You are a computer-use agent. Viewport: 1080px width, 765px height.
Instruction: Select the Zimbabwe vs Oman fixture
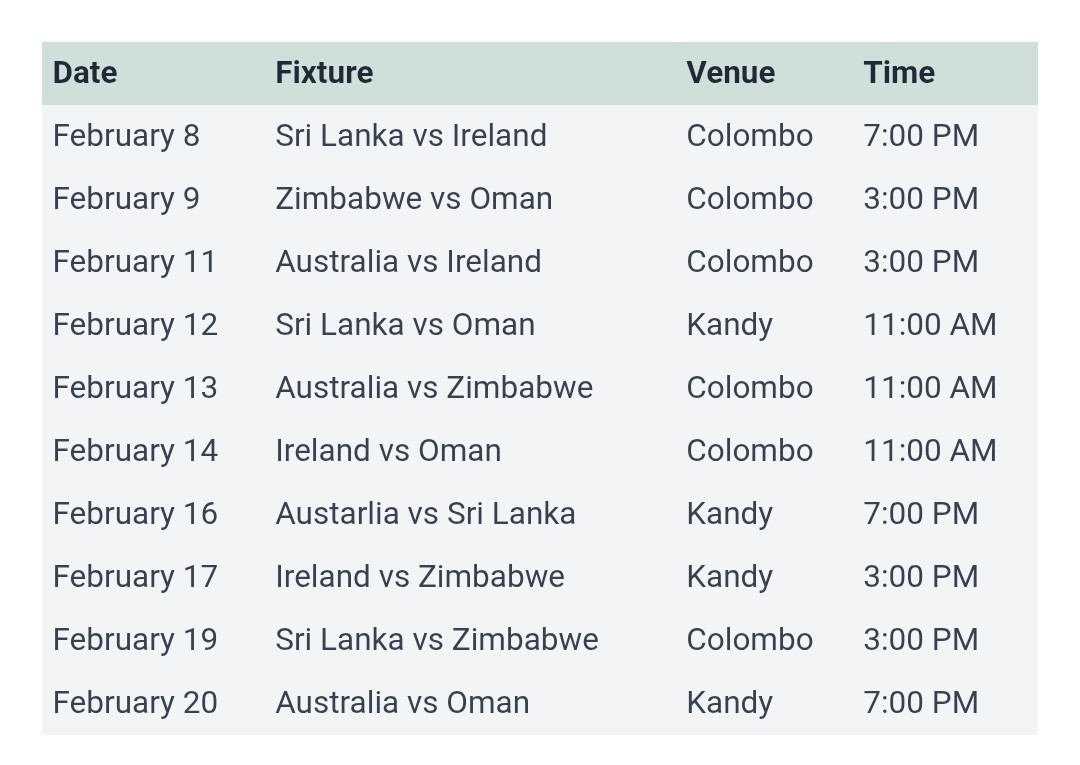coord(414,199)
